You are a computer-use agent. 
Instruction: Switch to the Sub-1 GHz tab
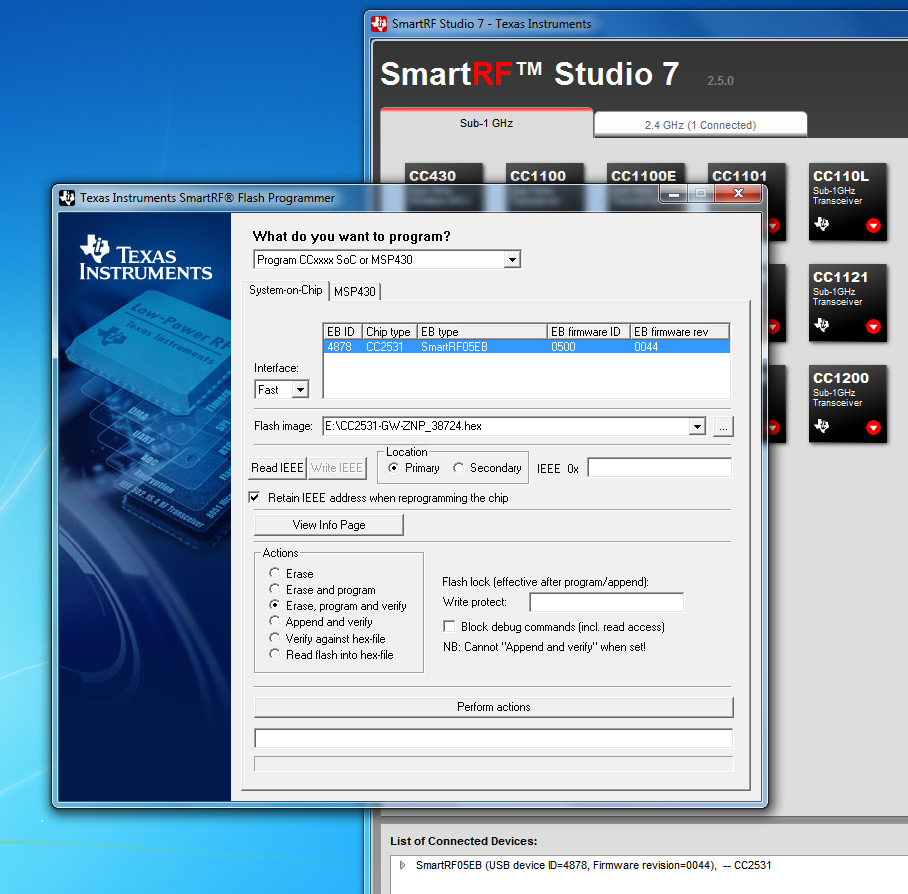486,123
